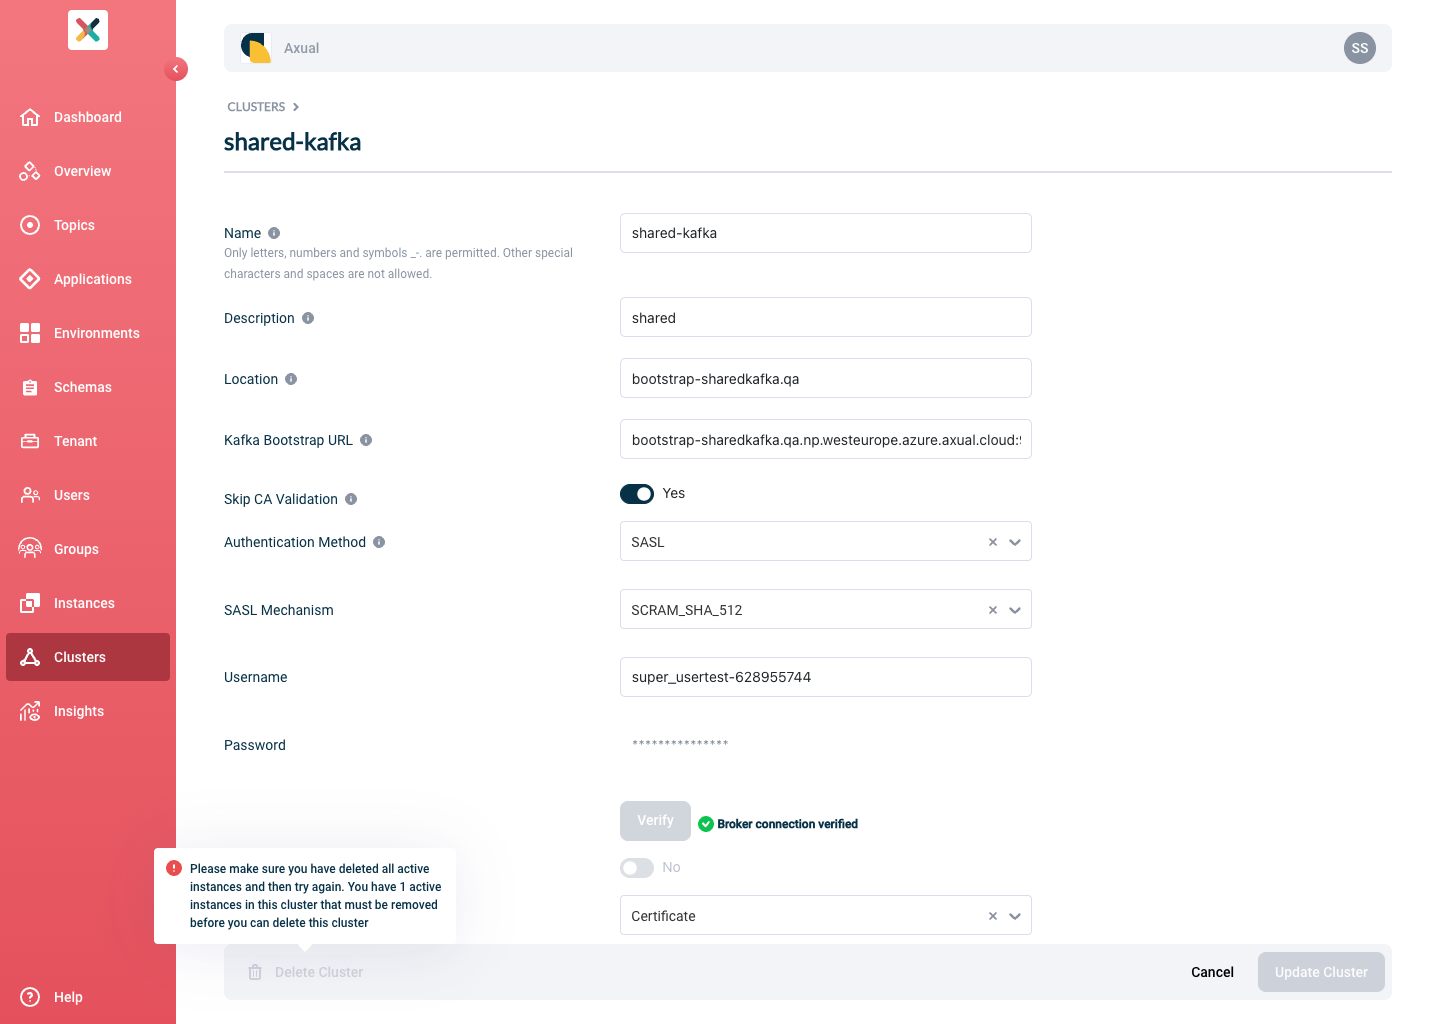The width and height of the screenshot is (1440, 1024).
Task: Click the Tenant briefcase icon
Action: point(30,441)
